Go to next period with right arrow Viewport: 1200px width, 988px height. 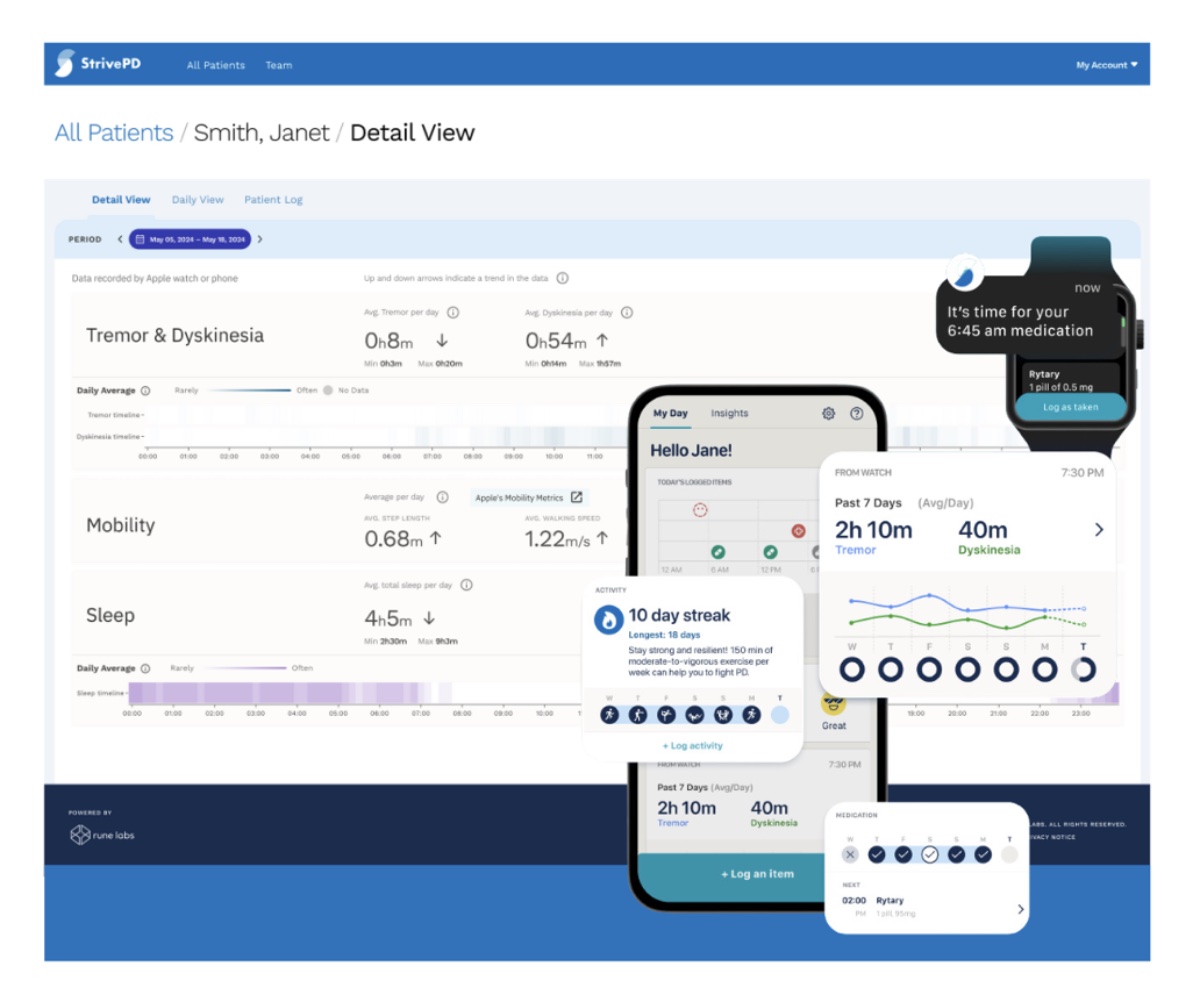260,240
